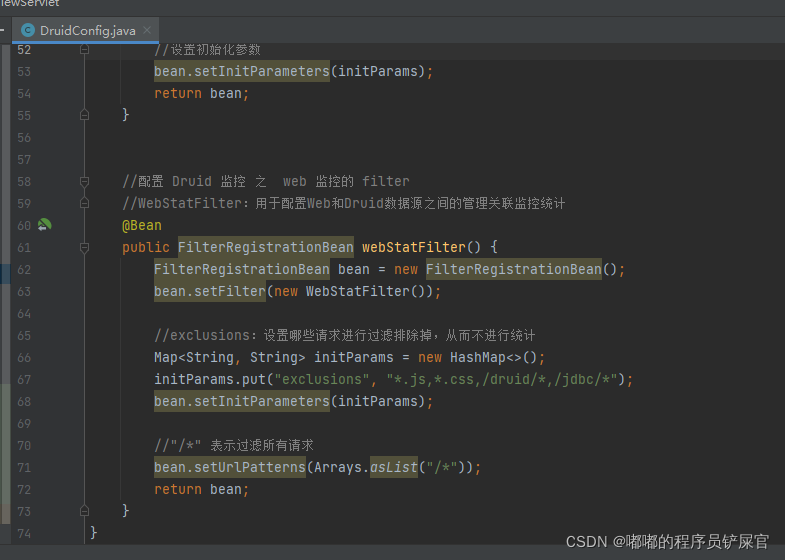The image size is (785, 560).
Task: Click the Druid web filter comment on line 58
Action: (266, 181)
